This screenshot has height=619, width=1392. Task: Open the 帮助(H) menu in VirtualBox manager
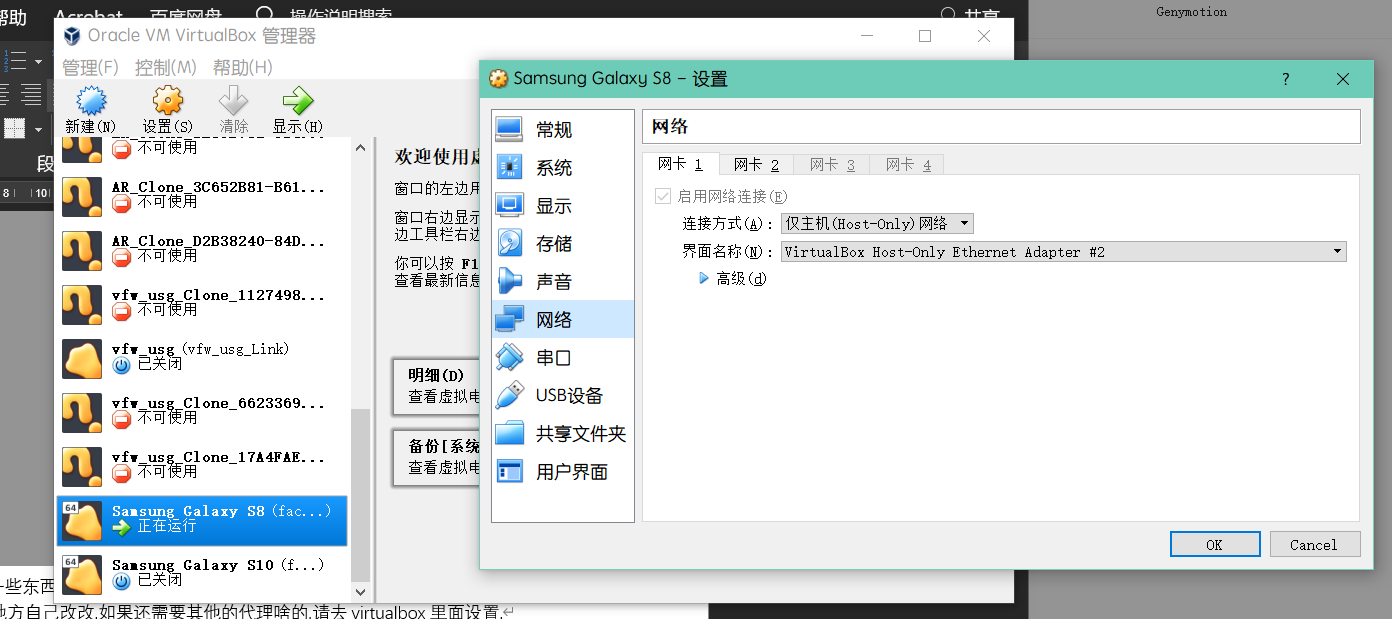coord(242,67)
